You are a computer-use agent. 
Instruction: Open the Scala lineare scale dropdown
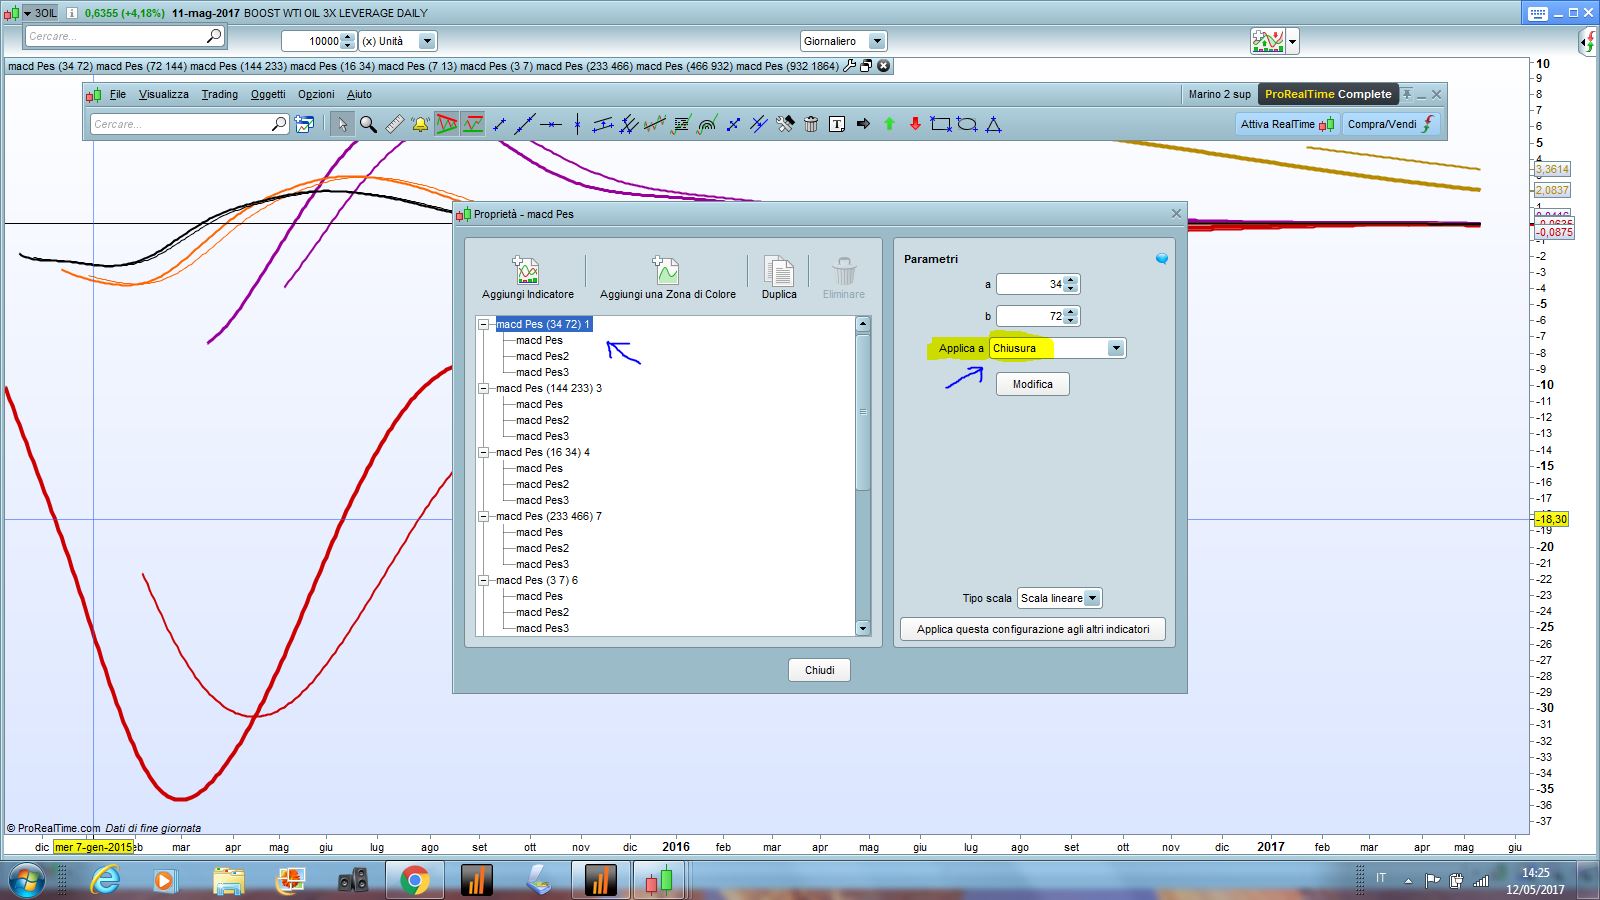(x=1092, y=598)
